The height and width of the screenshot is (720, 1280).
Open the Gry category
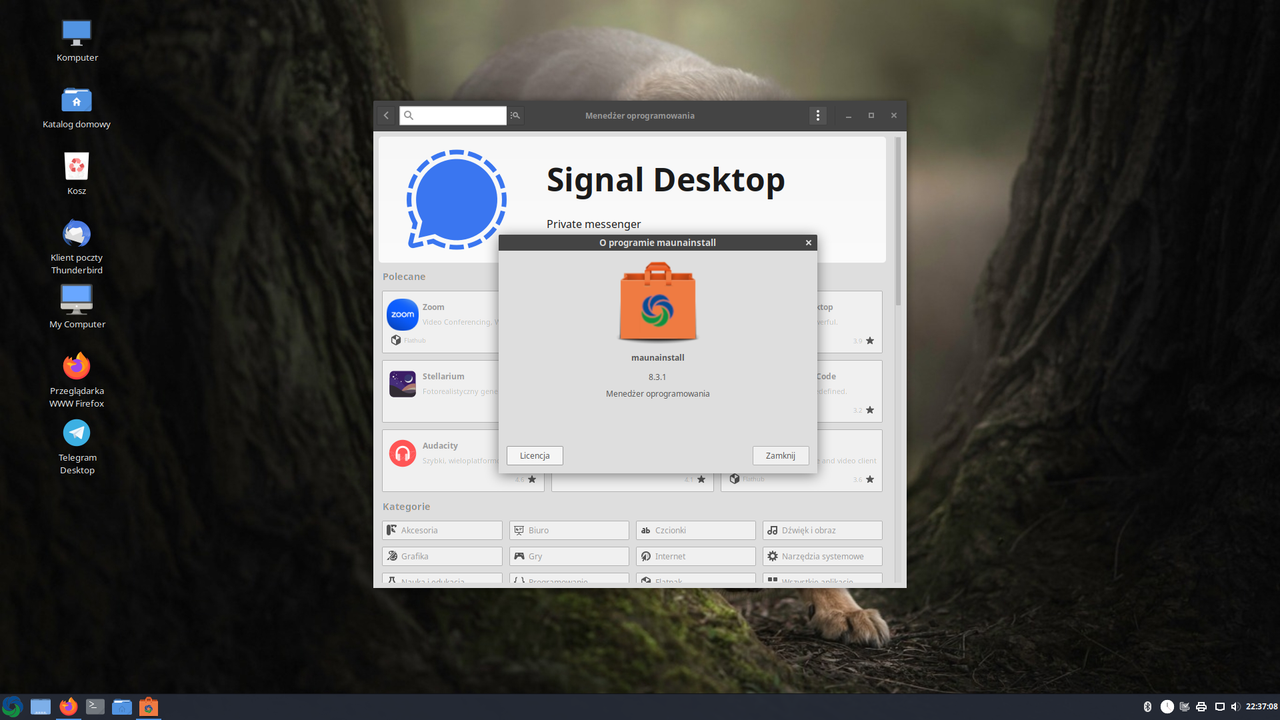pyautogui.click(x=569, y=556)
